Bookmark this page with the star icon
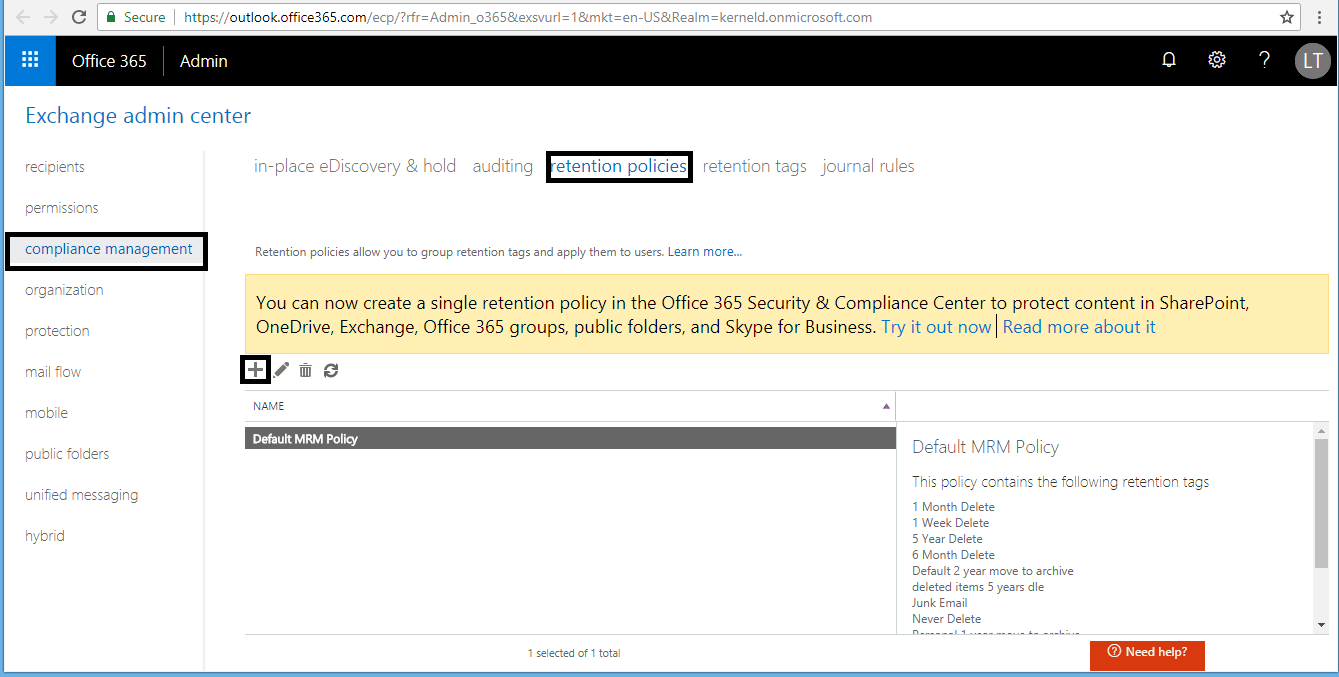The width and height of the screenshot is (1339, 677). (1287, 17)
